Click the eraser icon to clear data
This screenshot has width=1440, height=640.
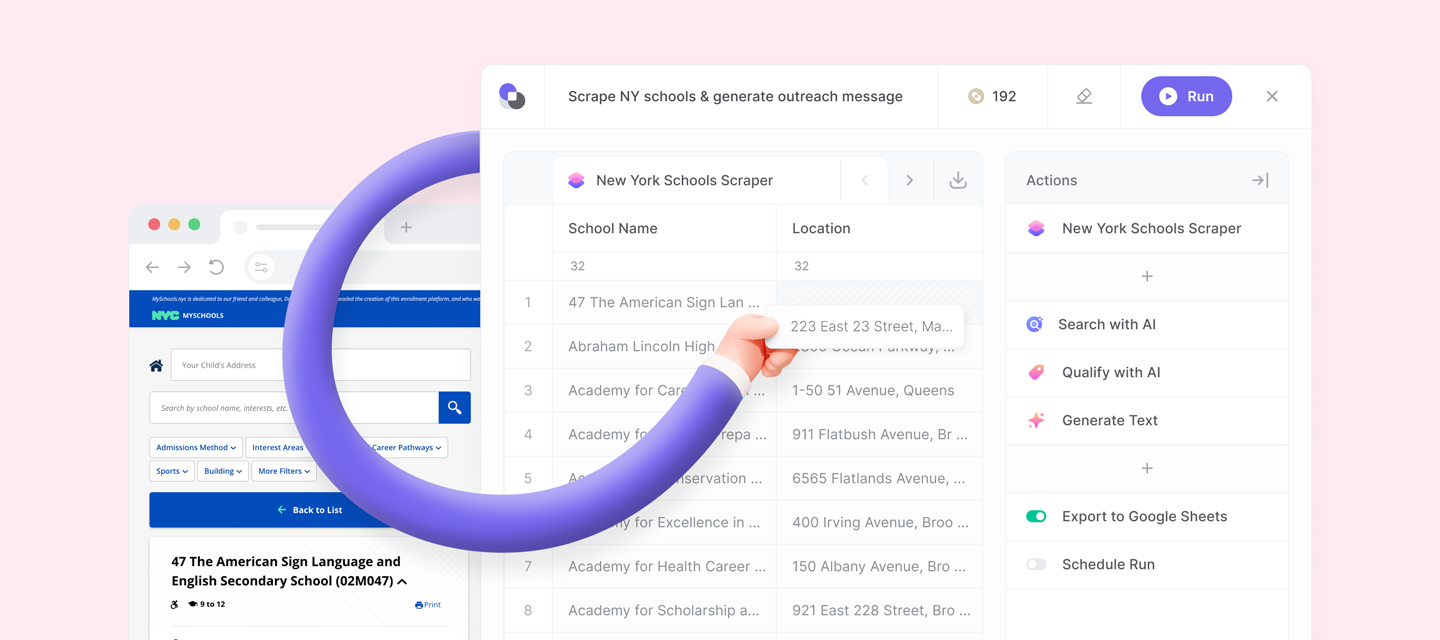pos(1083,96)
